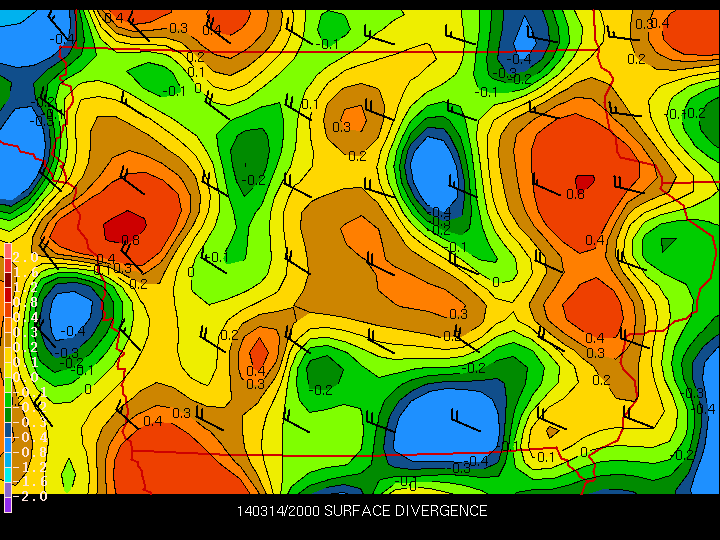This screenshot has height=540, width=720.
Task: Click the dark red core of the right 0.8 maximum
Action: click(x=584, y=182)
